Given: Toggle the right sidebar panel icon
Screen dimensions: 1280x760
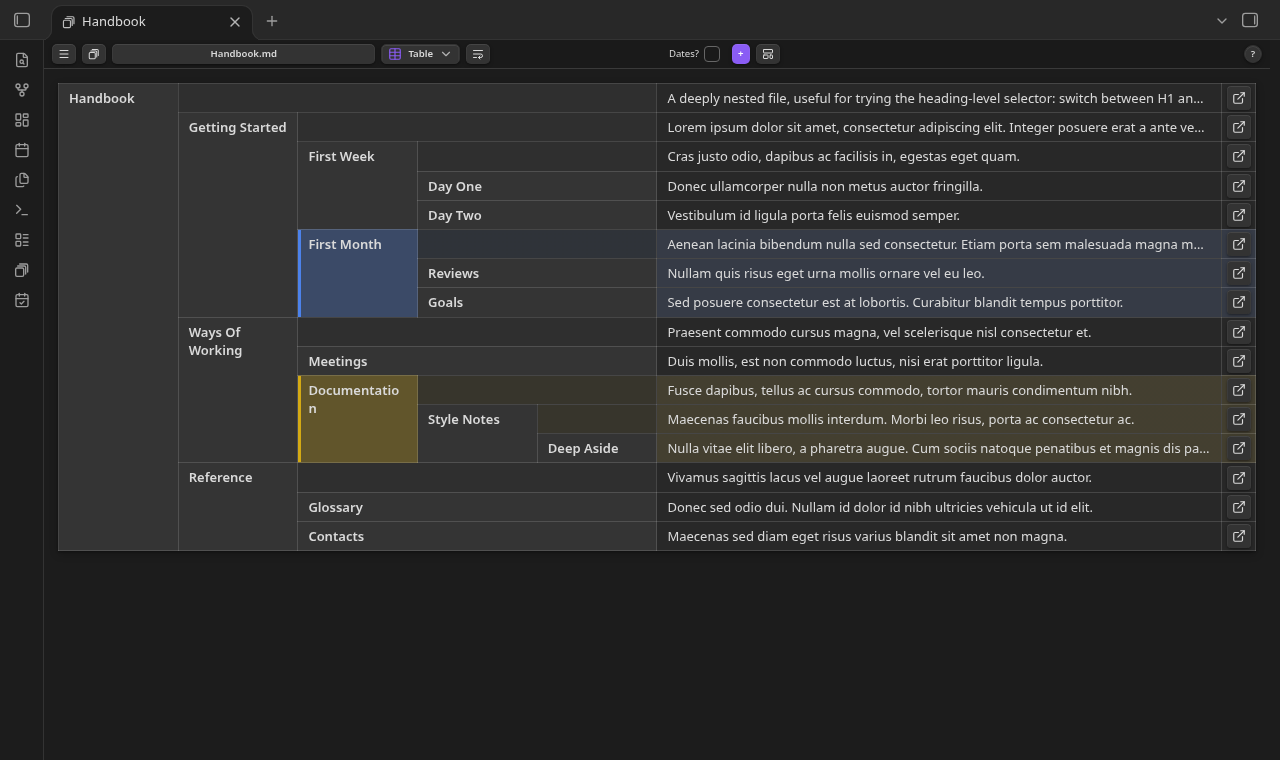Looking at the screenshot, I should [x=1250, y=20].
